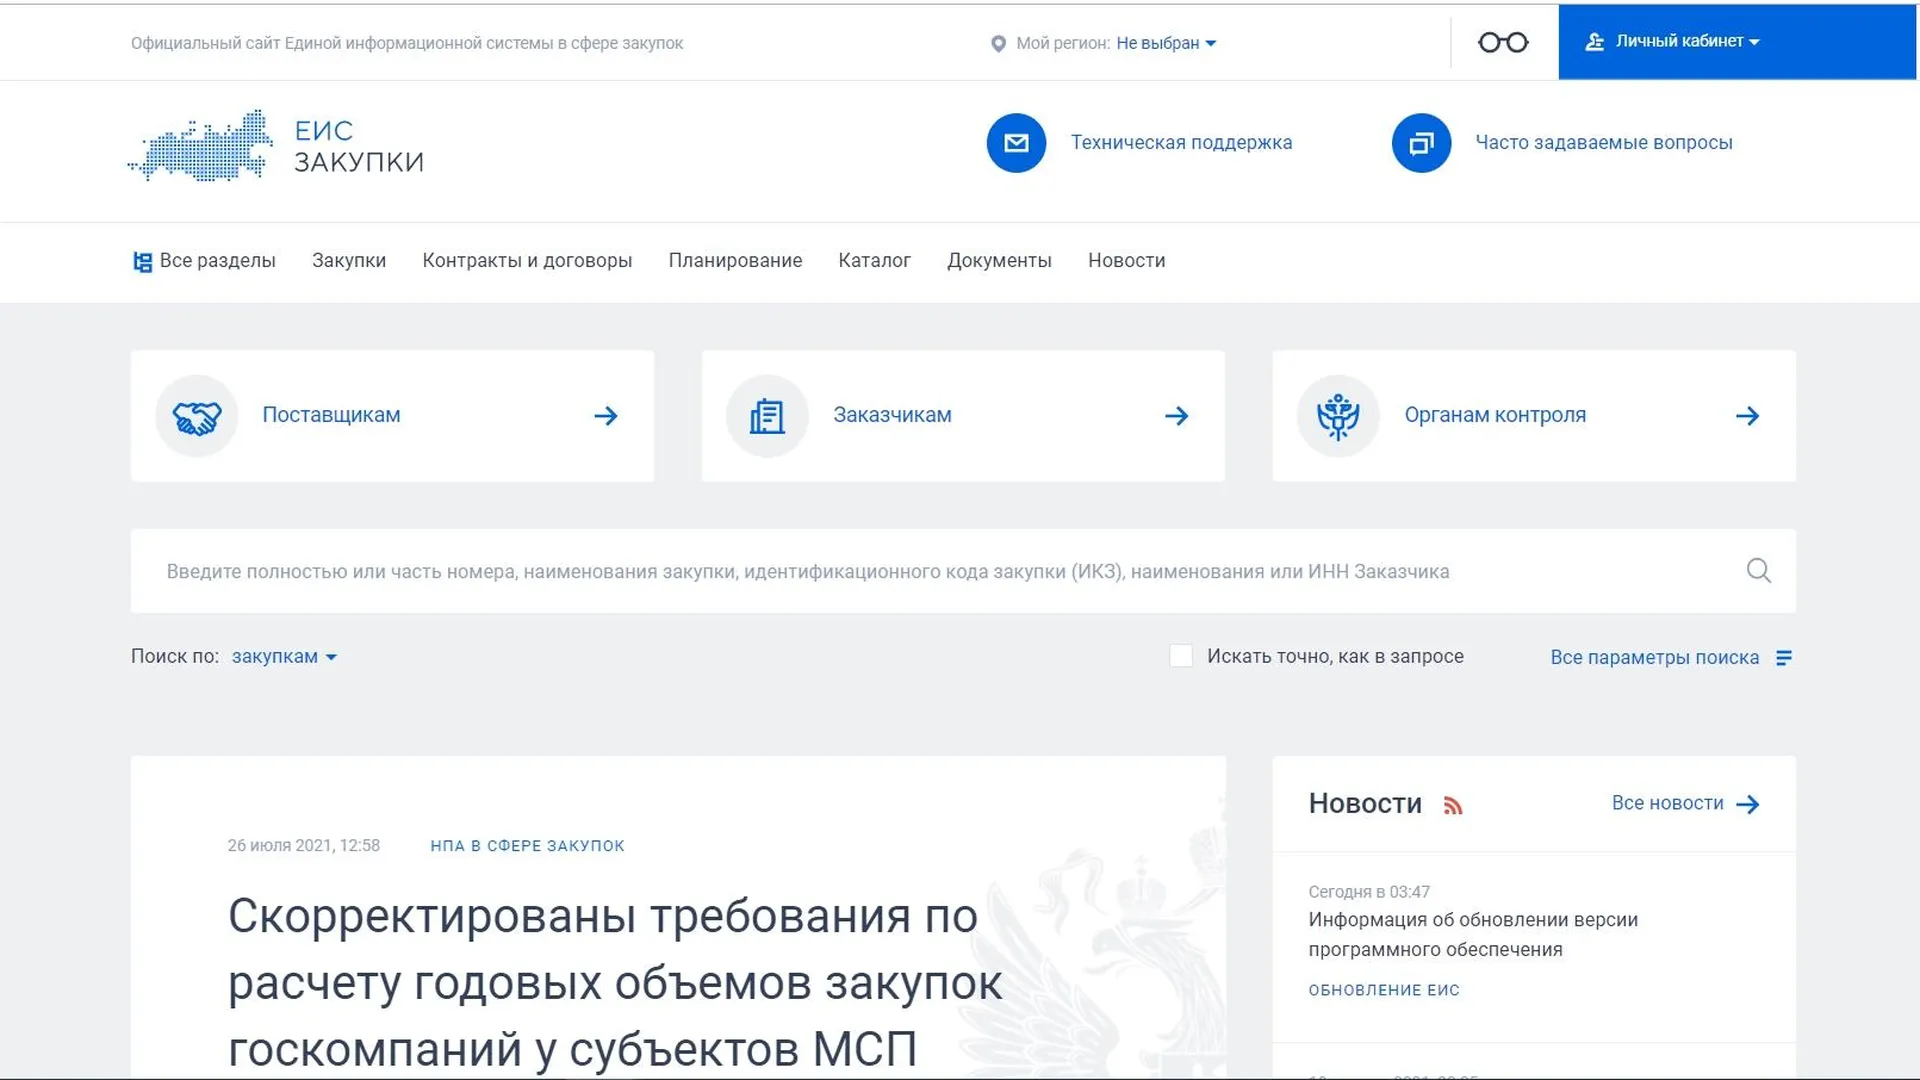1920x1080 pixels.
Task: Click Все новости link
Action: pyautogui.click(x=1667, y=803)
